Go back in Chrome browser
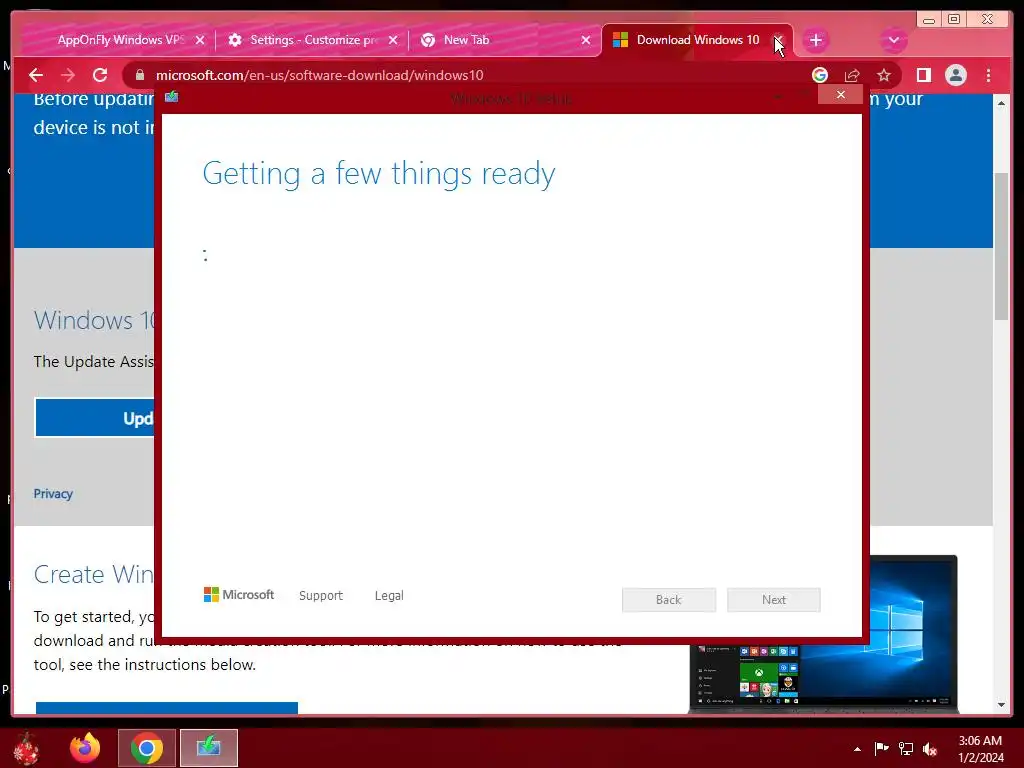1024x768 pixels. coord(36,75)
